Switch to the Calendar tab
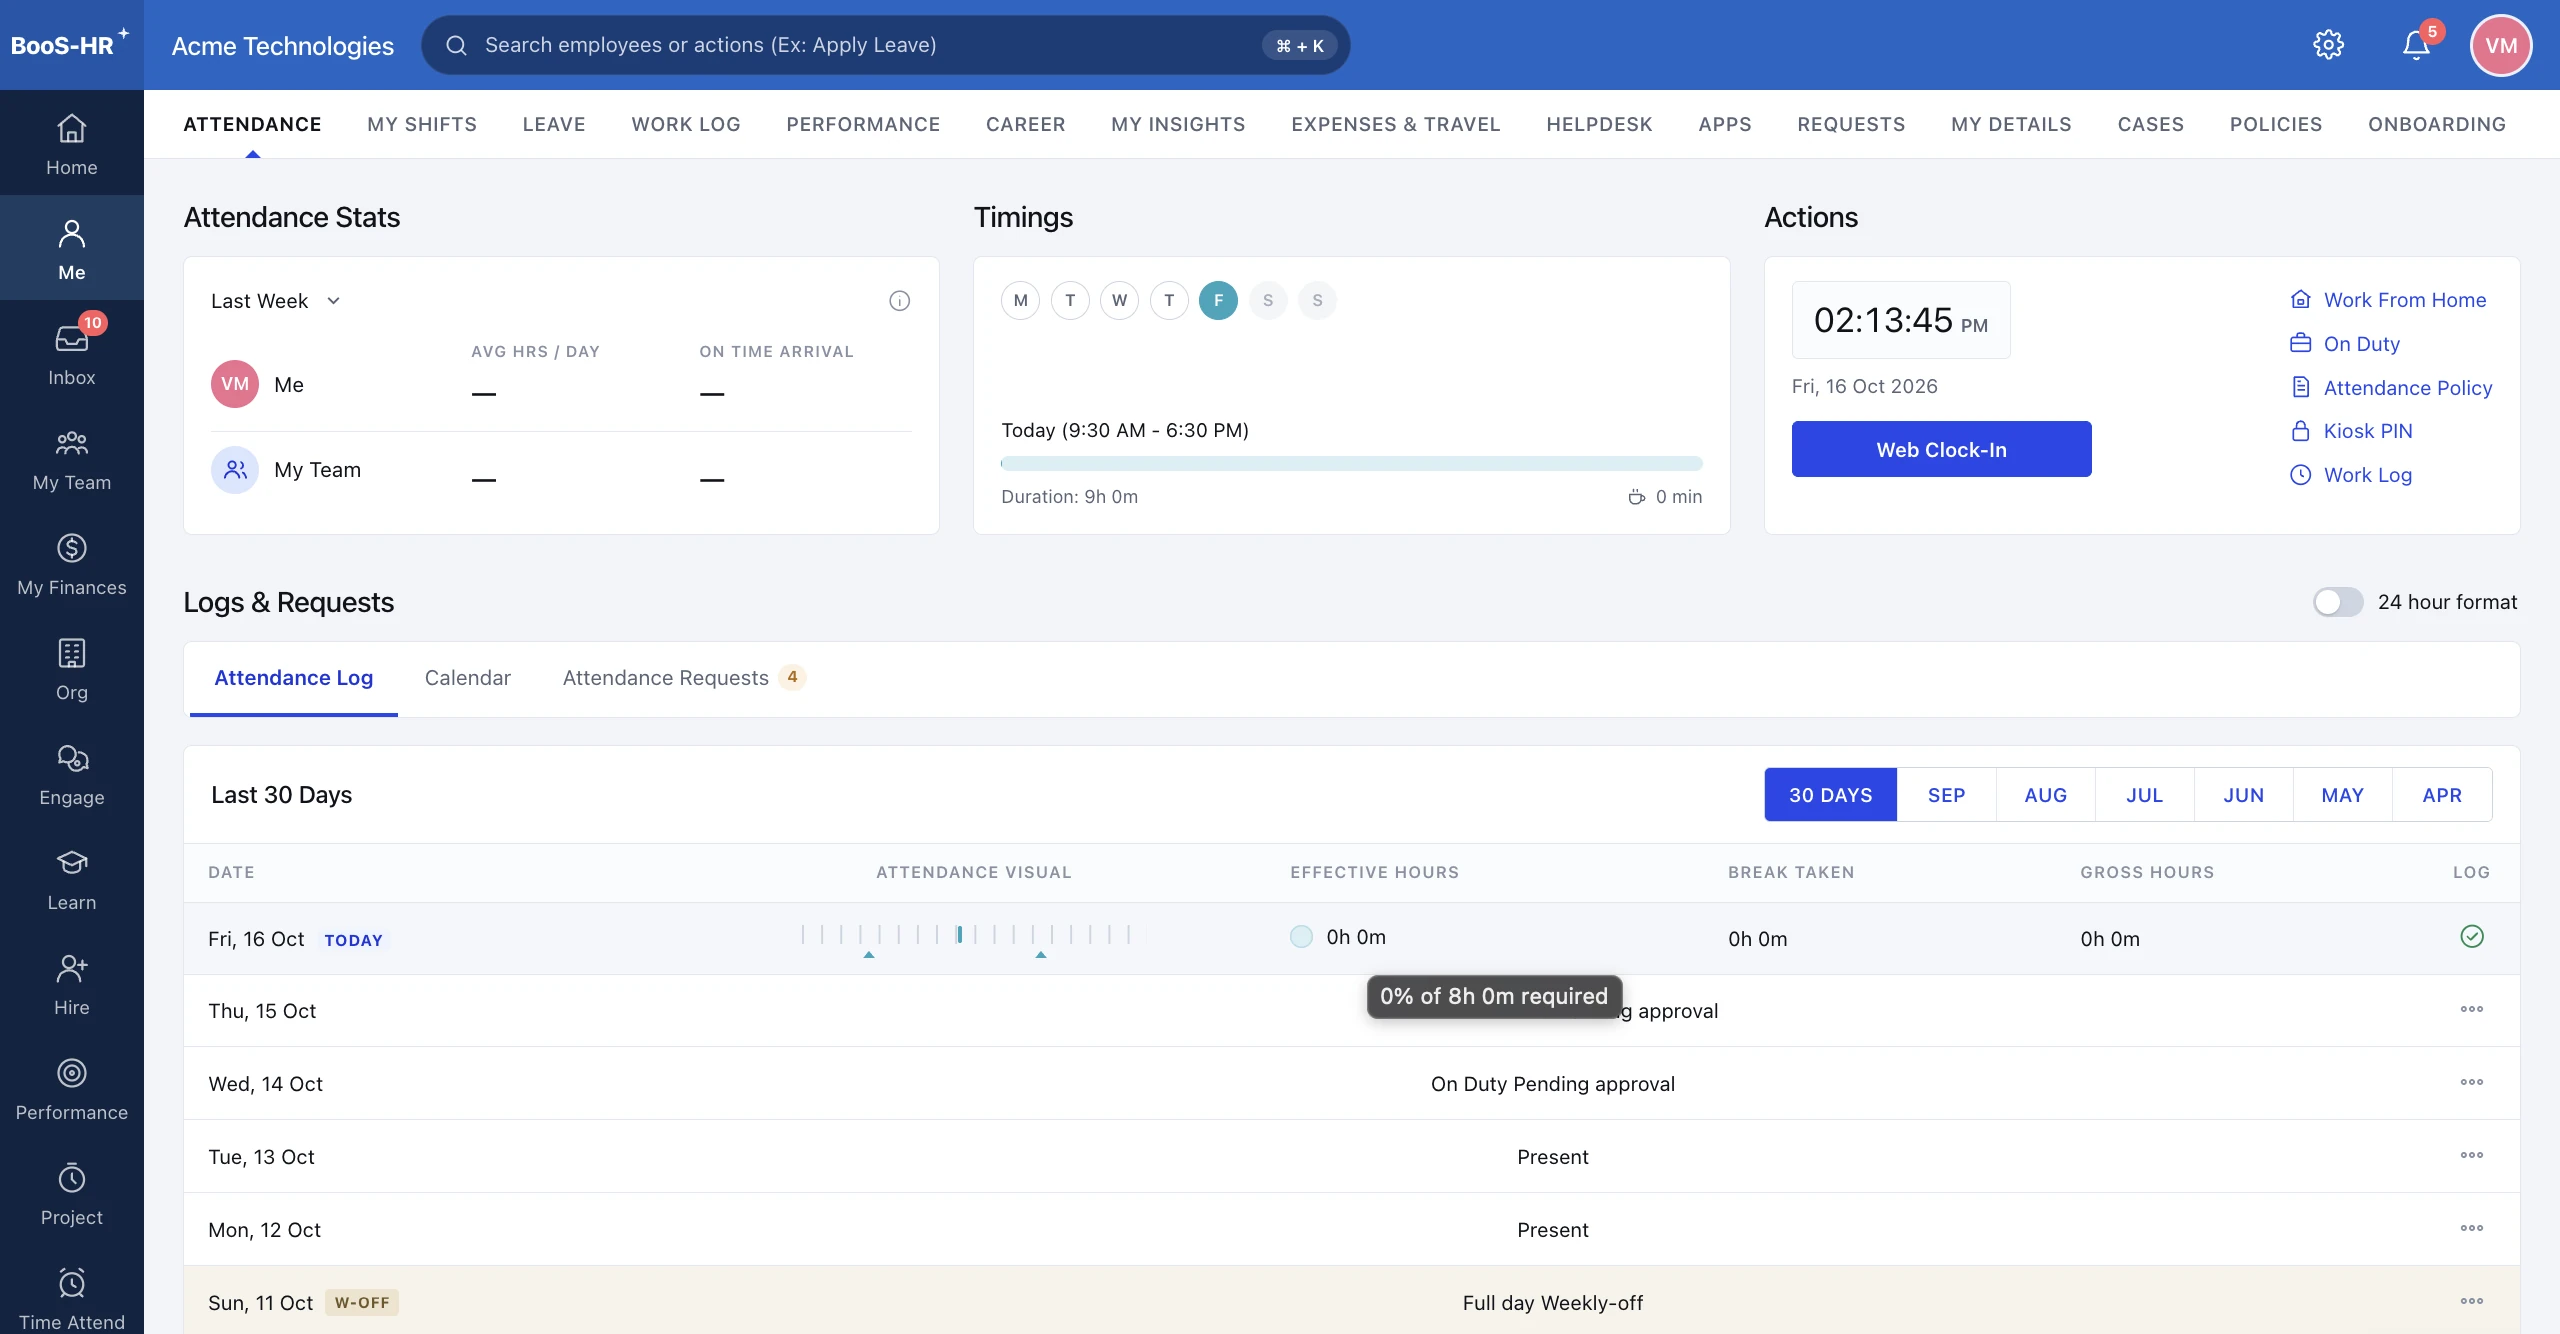 tap(468, 678)
